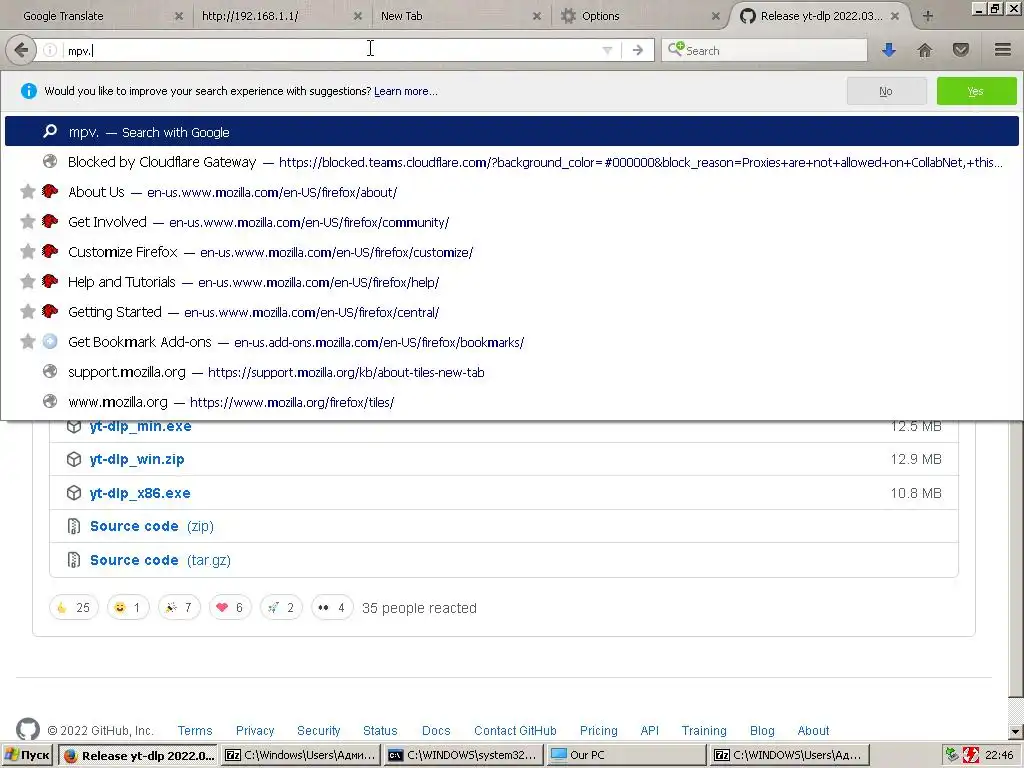Open the Learn more link
The image size is (1024, 768).
point(406,91)
